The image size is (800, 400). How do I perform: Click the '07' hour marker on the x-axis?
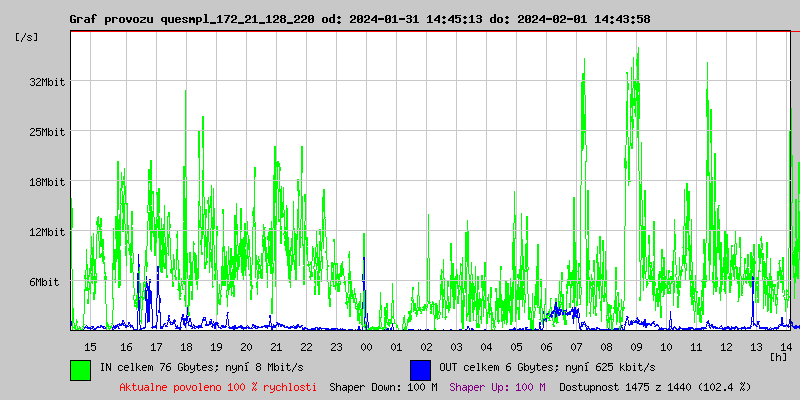(576, 346)
